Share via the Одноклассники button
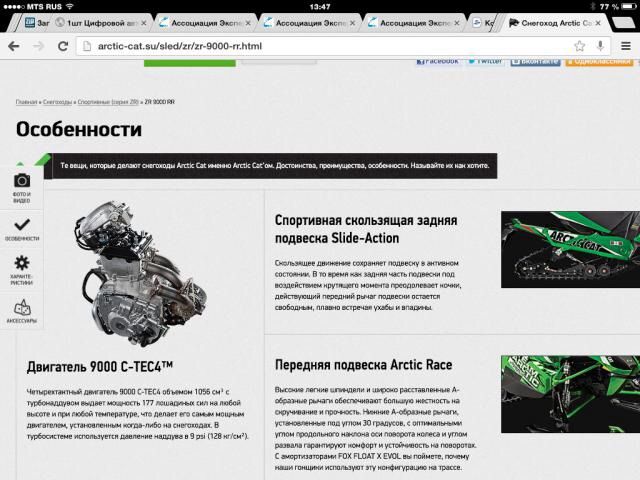The image size is (640, 480). 599,61
